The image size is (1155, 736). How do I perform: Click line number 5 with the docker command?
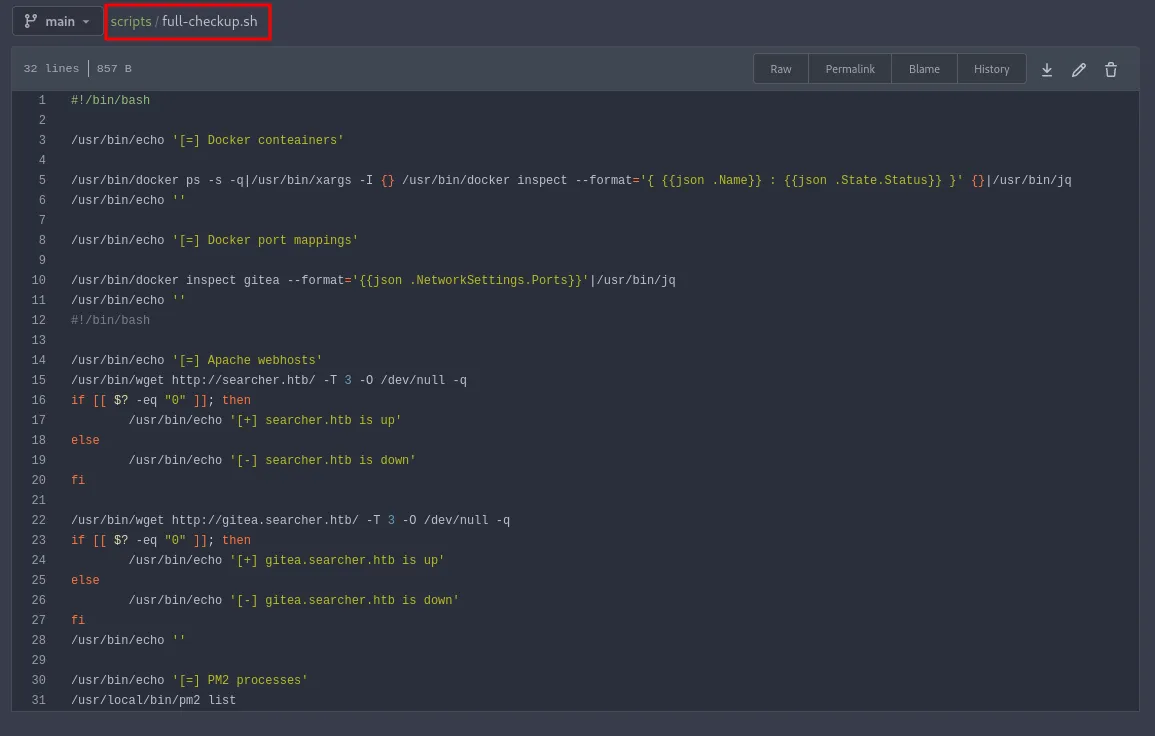tap(38, 180)
